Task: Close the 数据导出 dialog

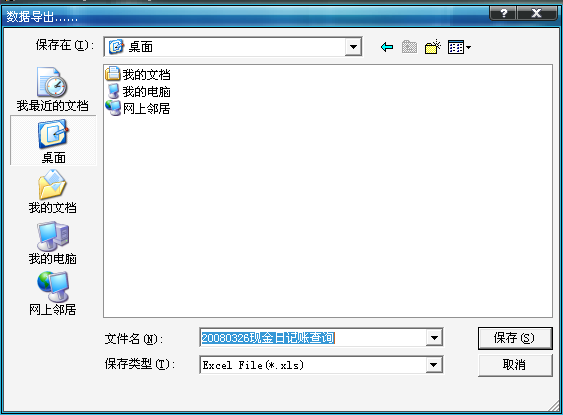Action: tap(536, 13)
